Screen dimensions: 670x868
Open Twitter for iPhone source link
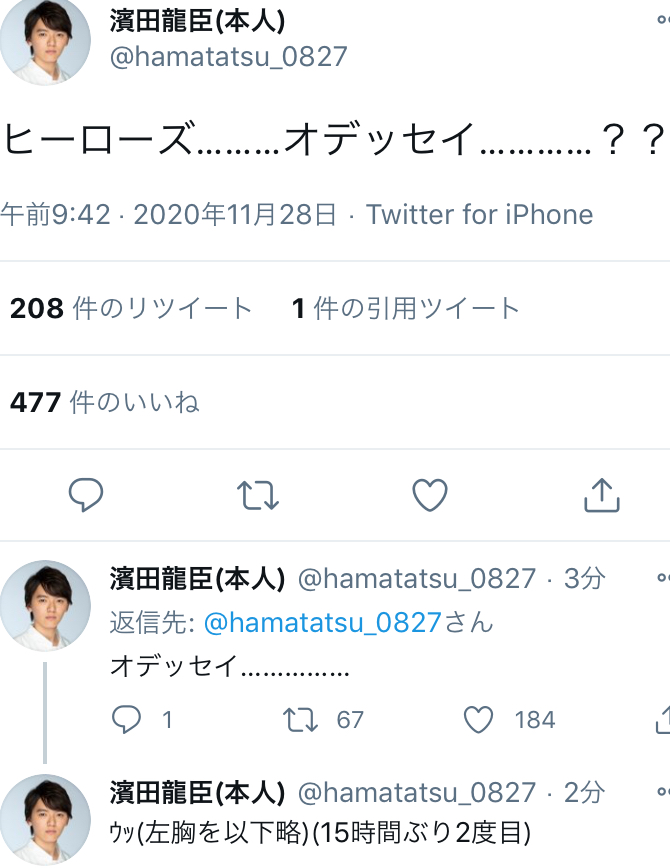point(480,214)
